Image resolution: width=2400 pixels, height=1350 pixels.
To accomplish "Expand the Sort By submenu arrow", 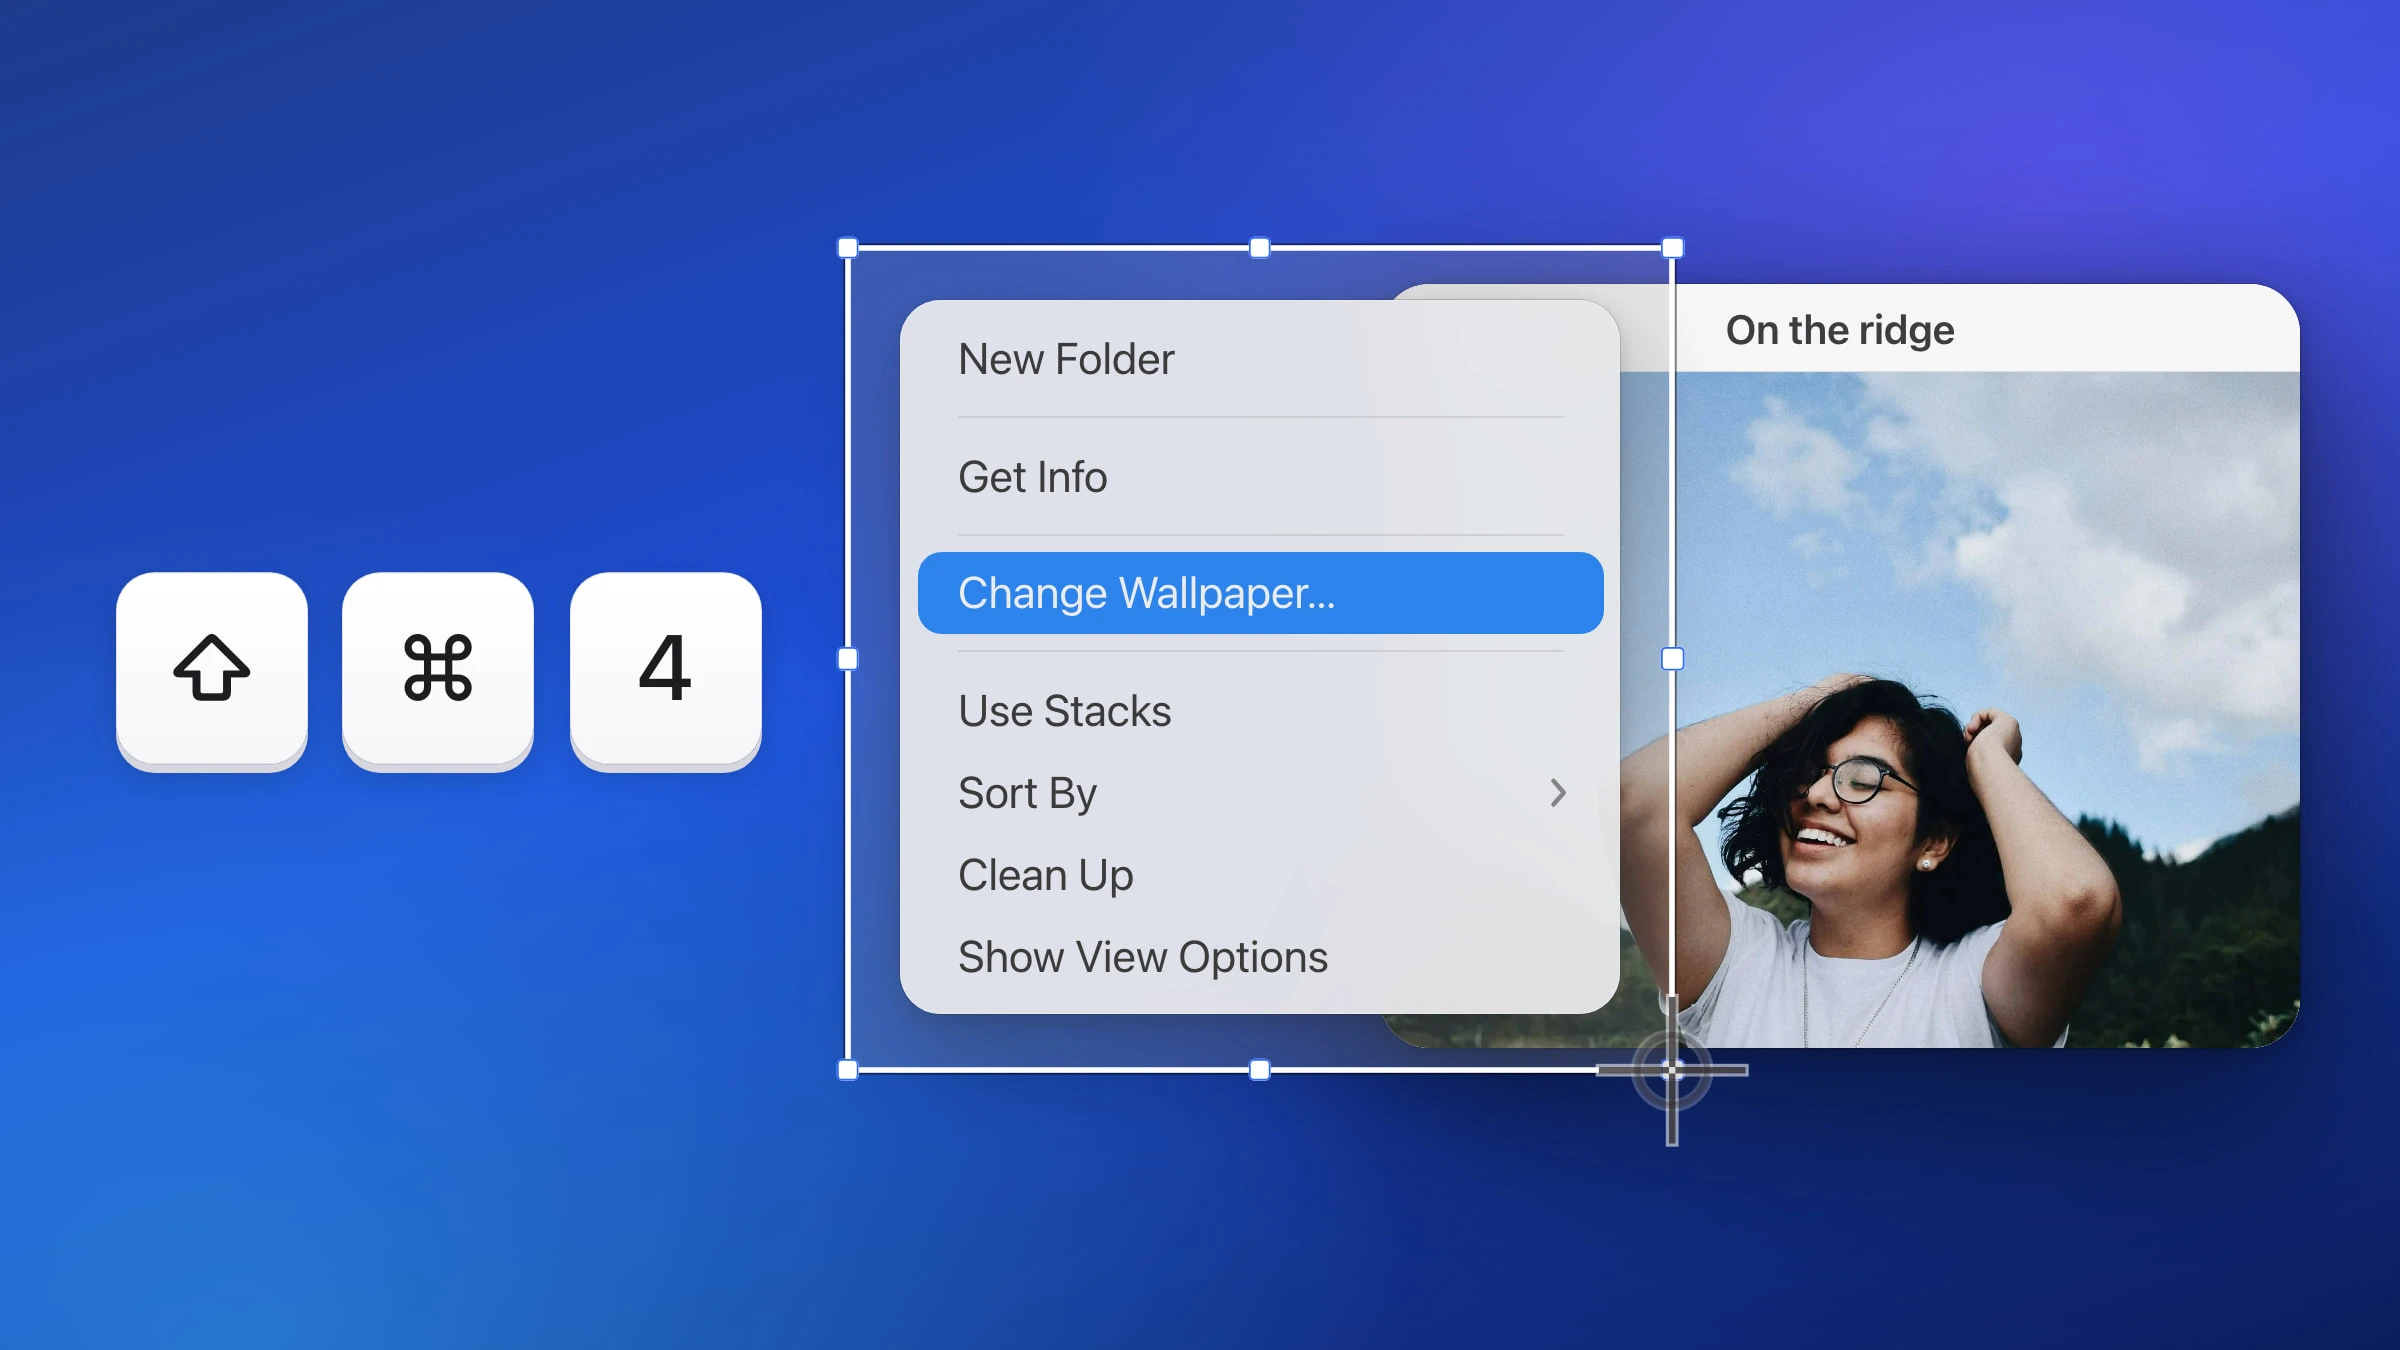I will pos(1557,793).
